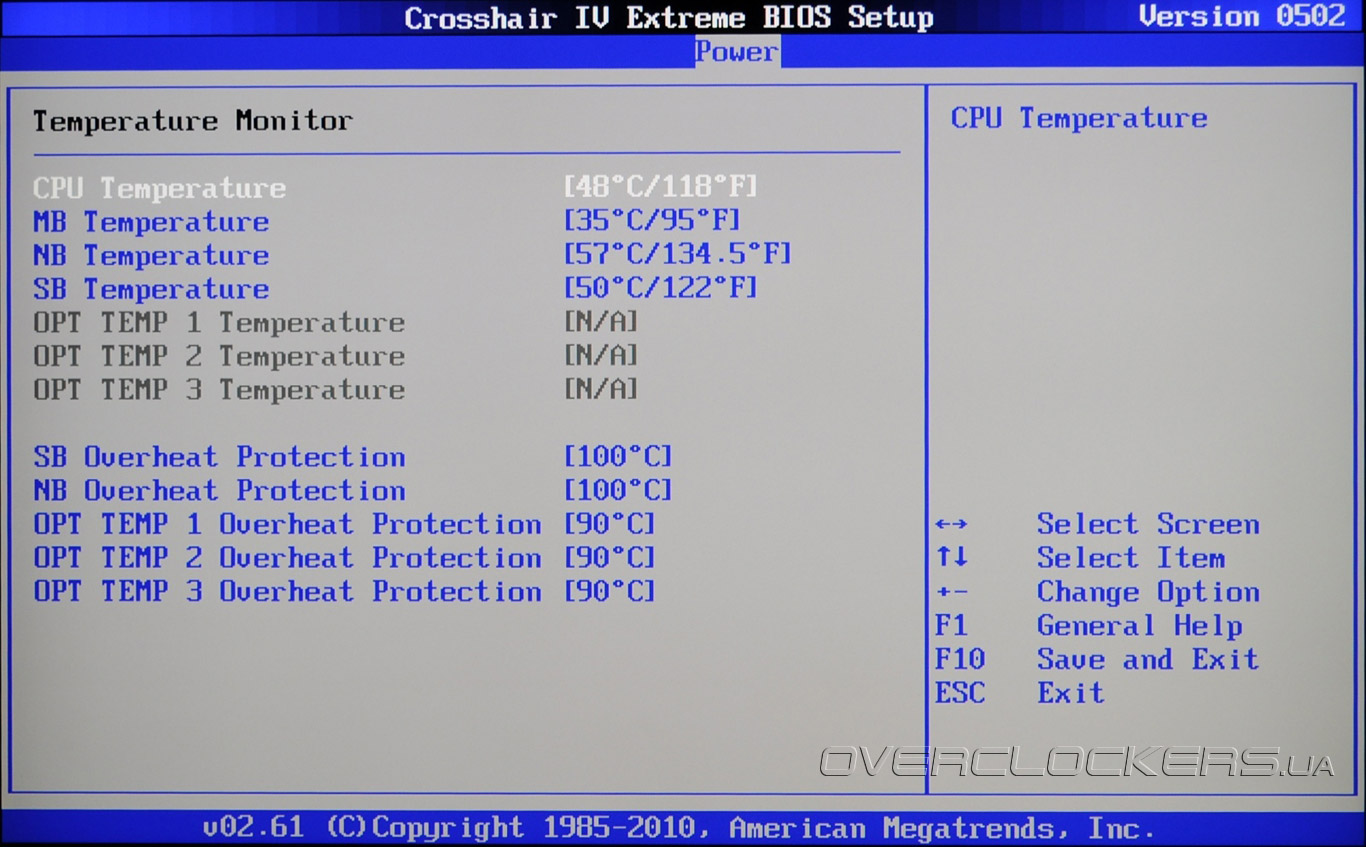Click the CPU reading 48°C/118°F

pyautogui.click(x=661, y=188)
